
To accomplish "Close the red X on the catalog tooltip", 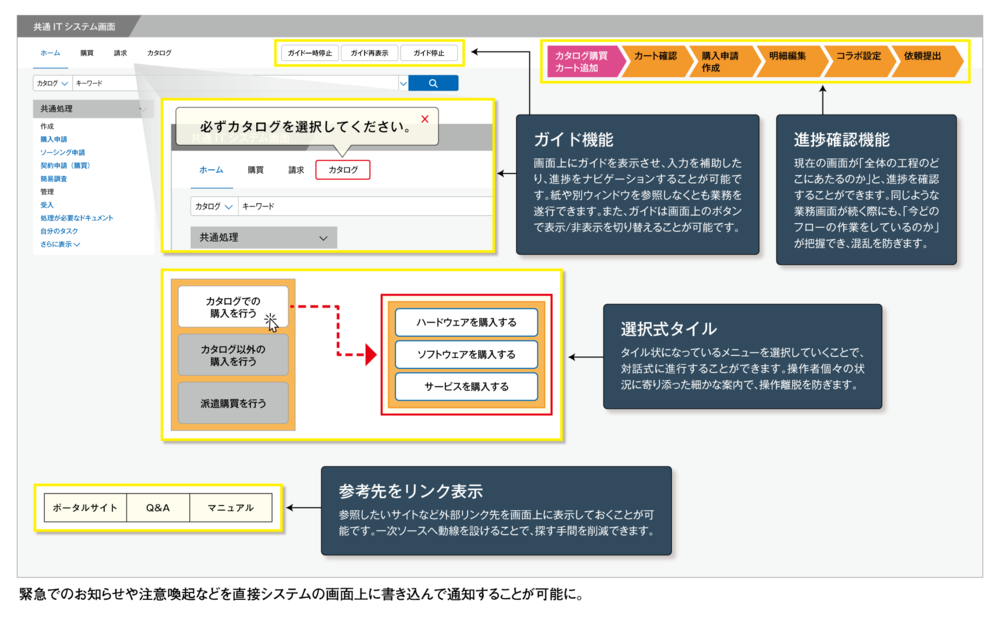I will [425, 119].
